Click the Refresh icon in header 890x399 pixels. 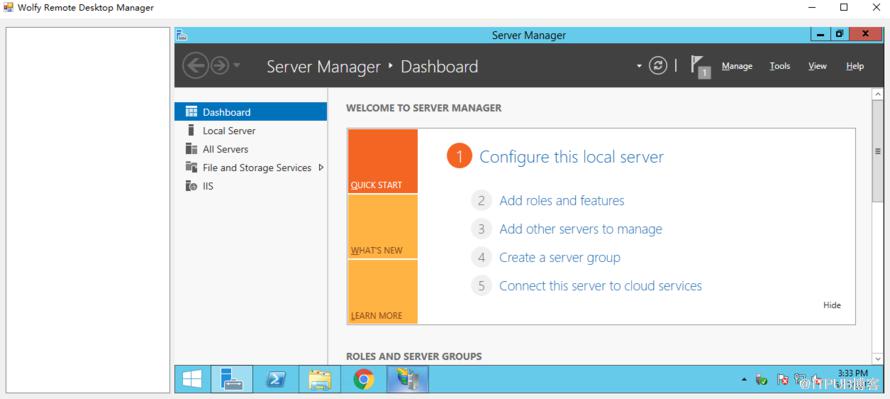click(658, 66)
